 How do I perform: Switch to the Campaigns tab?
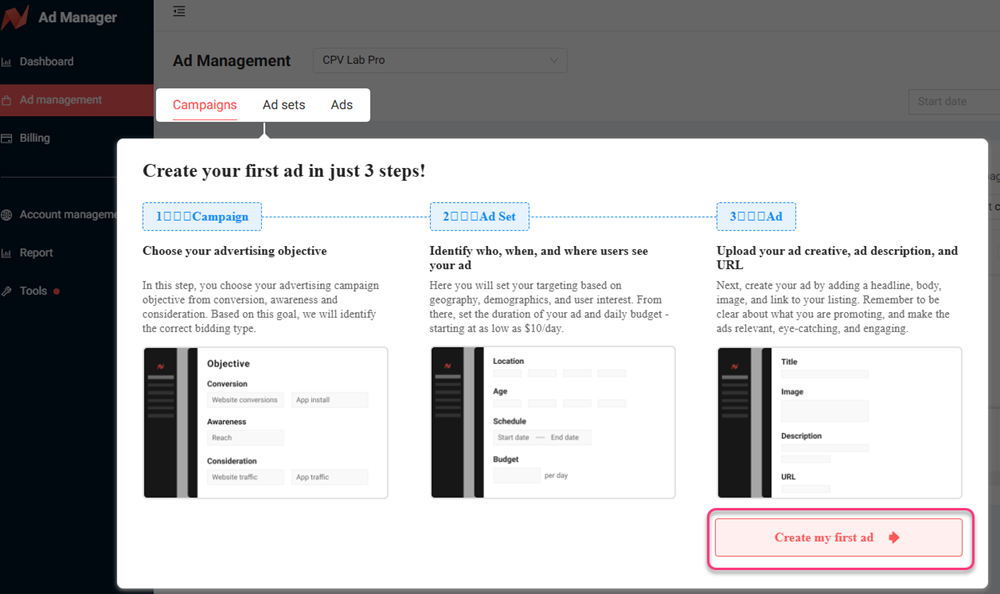[x=205, y=105]
